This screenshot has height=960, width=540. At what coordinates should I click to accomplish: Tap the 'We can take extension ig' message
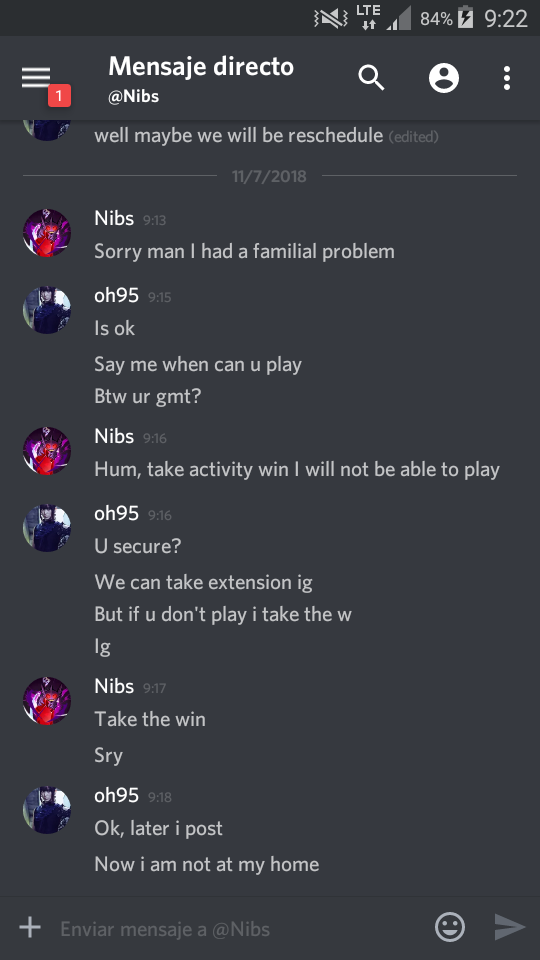[x=203, y=582]
